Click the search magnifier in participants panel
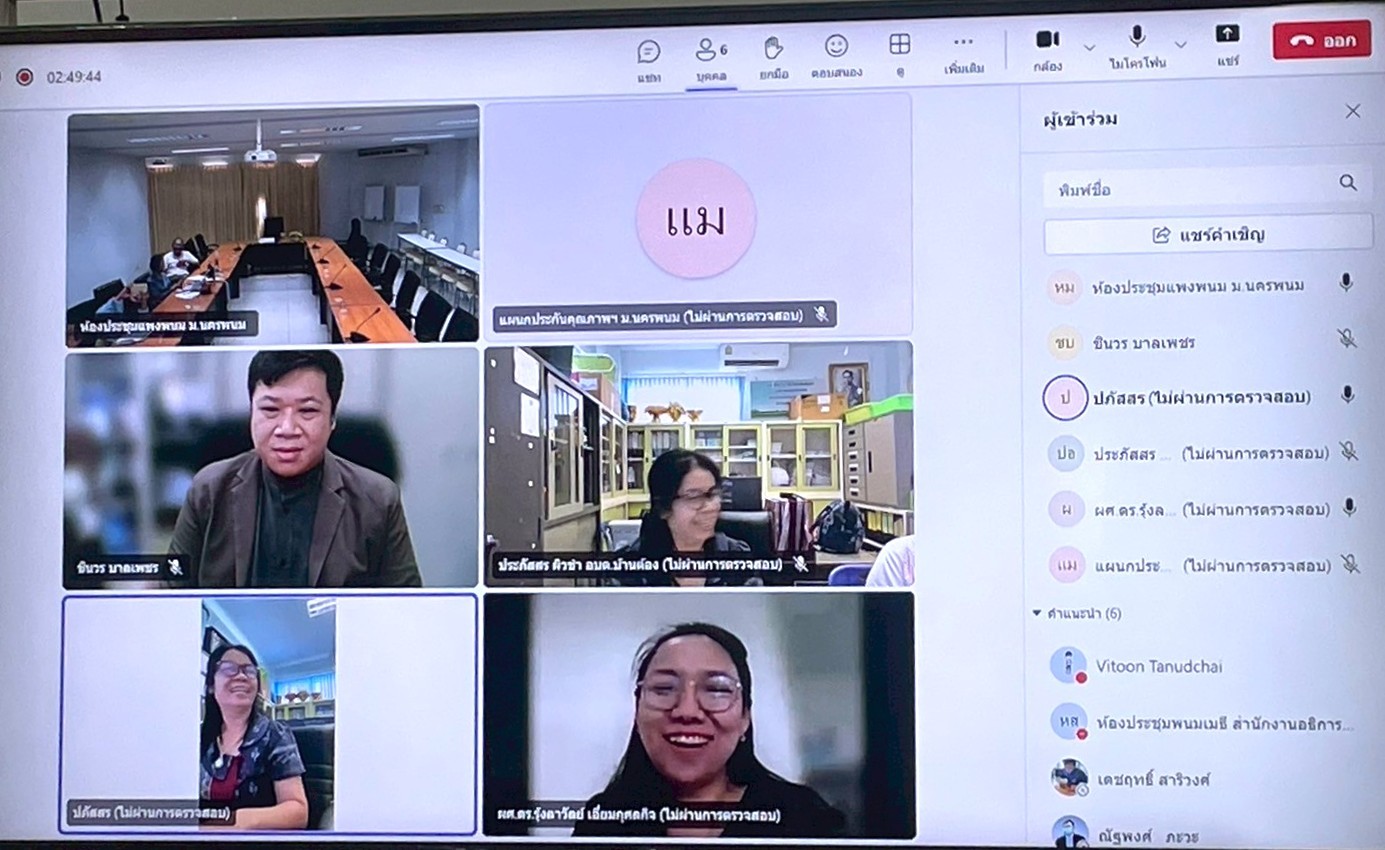Screen dimensions: 1385x850 [1348, 183]
